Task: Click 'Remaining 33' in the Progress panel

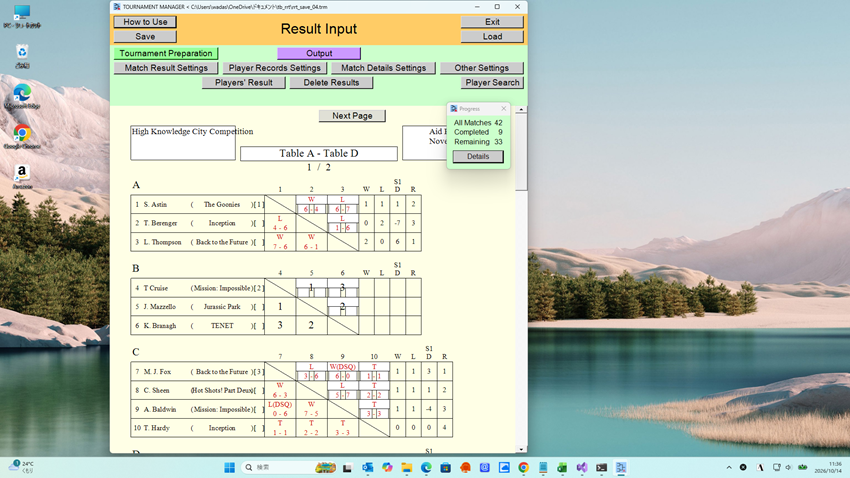Action: click(478, 141)
